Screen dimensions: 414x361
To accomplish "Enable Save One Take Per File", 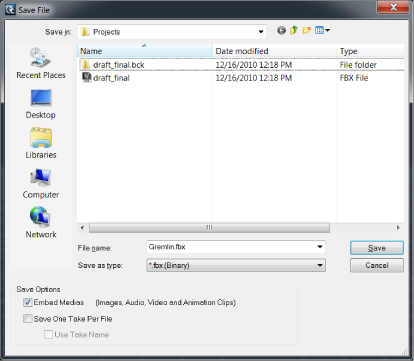I will pos(28,319).
